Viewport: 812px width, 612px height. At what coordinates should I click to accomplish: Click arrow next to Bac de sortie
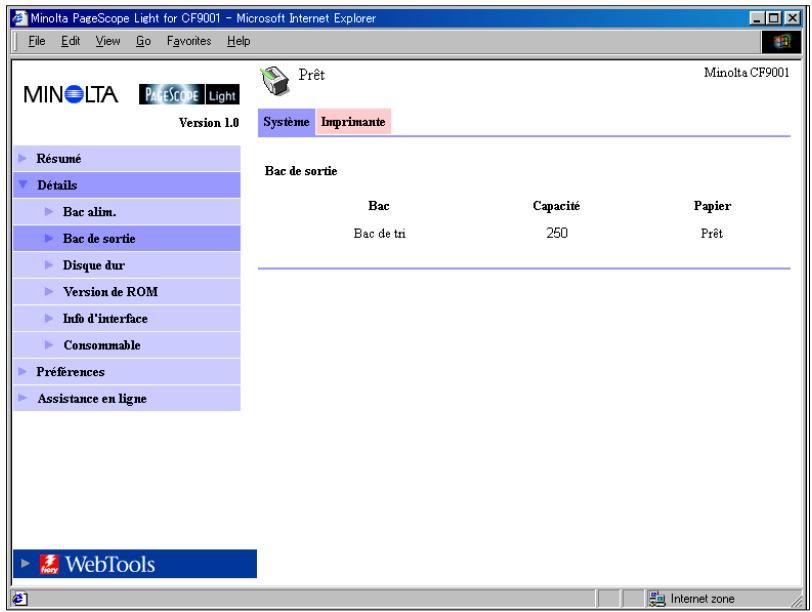[x=49, y=238]
